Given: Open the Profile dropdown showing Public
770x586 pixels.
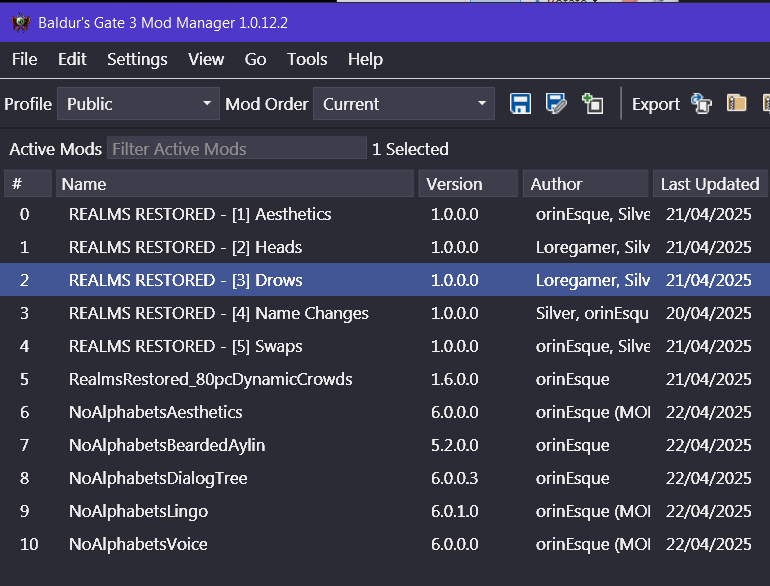Looking at the screenshot, I should click(x=138, y=104).
